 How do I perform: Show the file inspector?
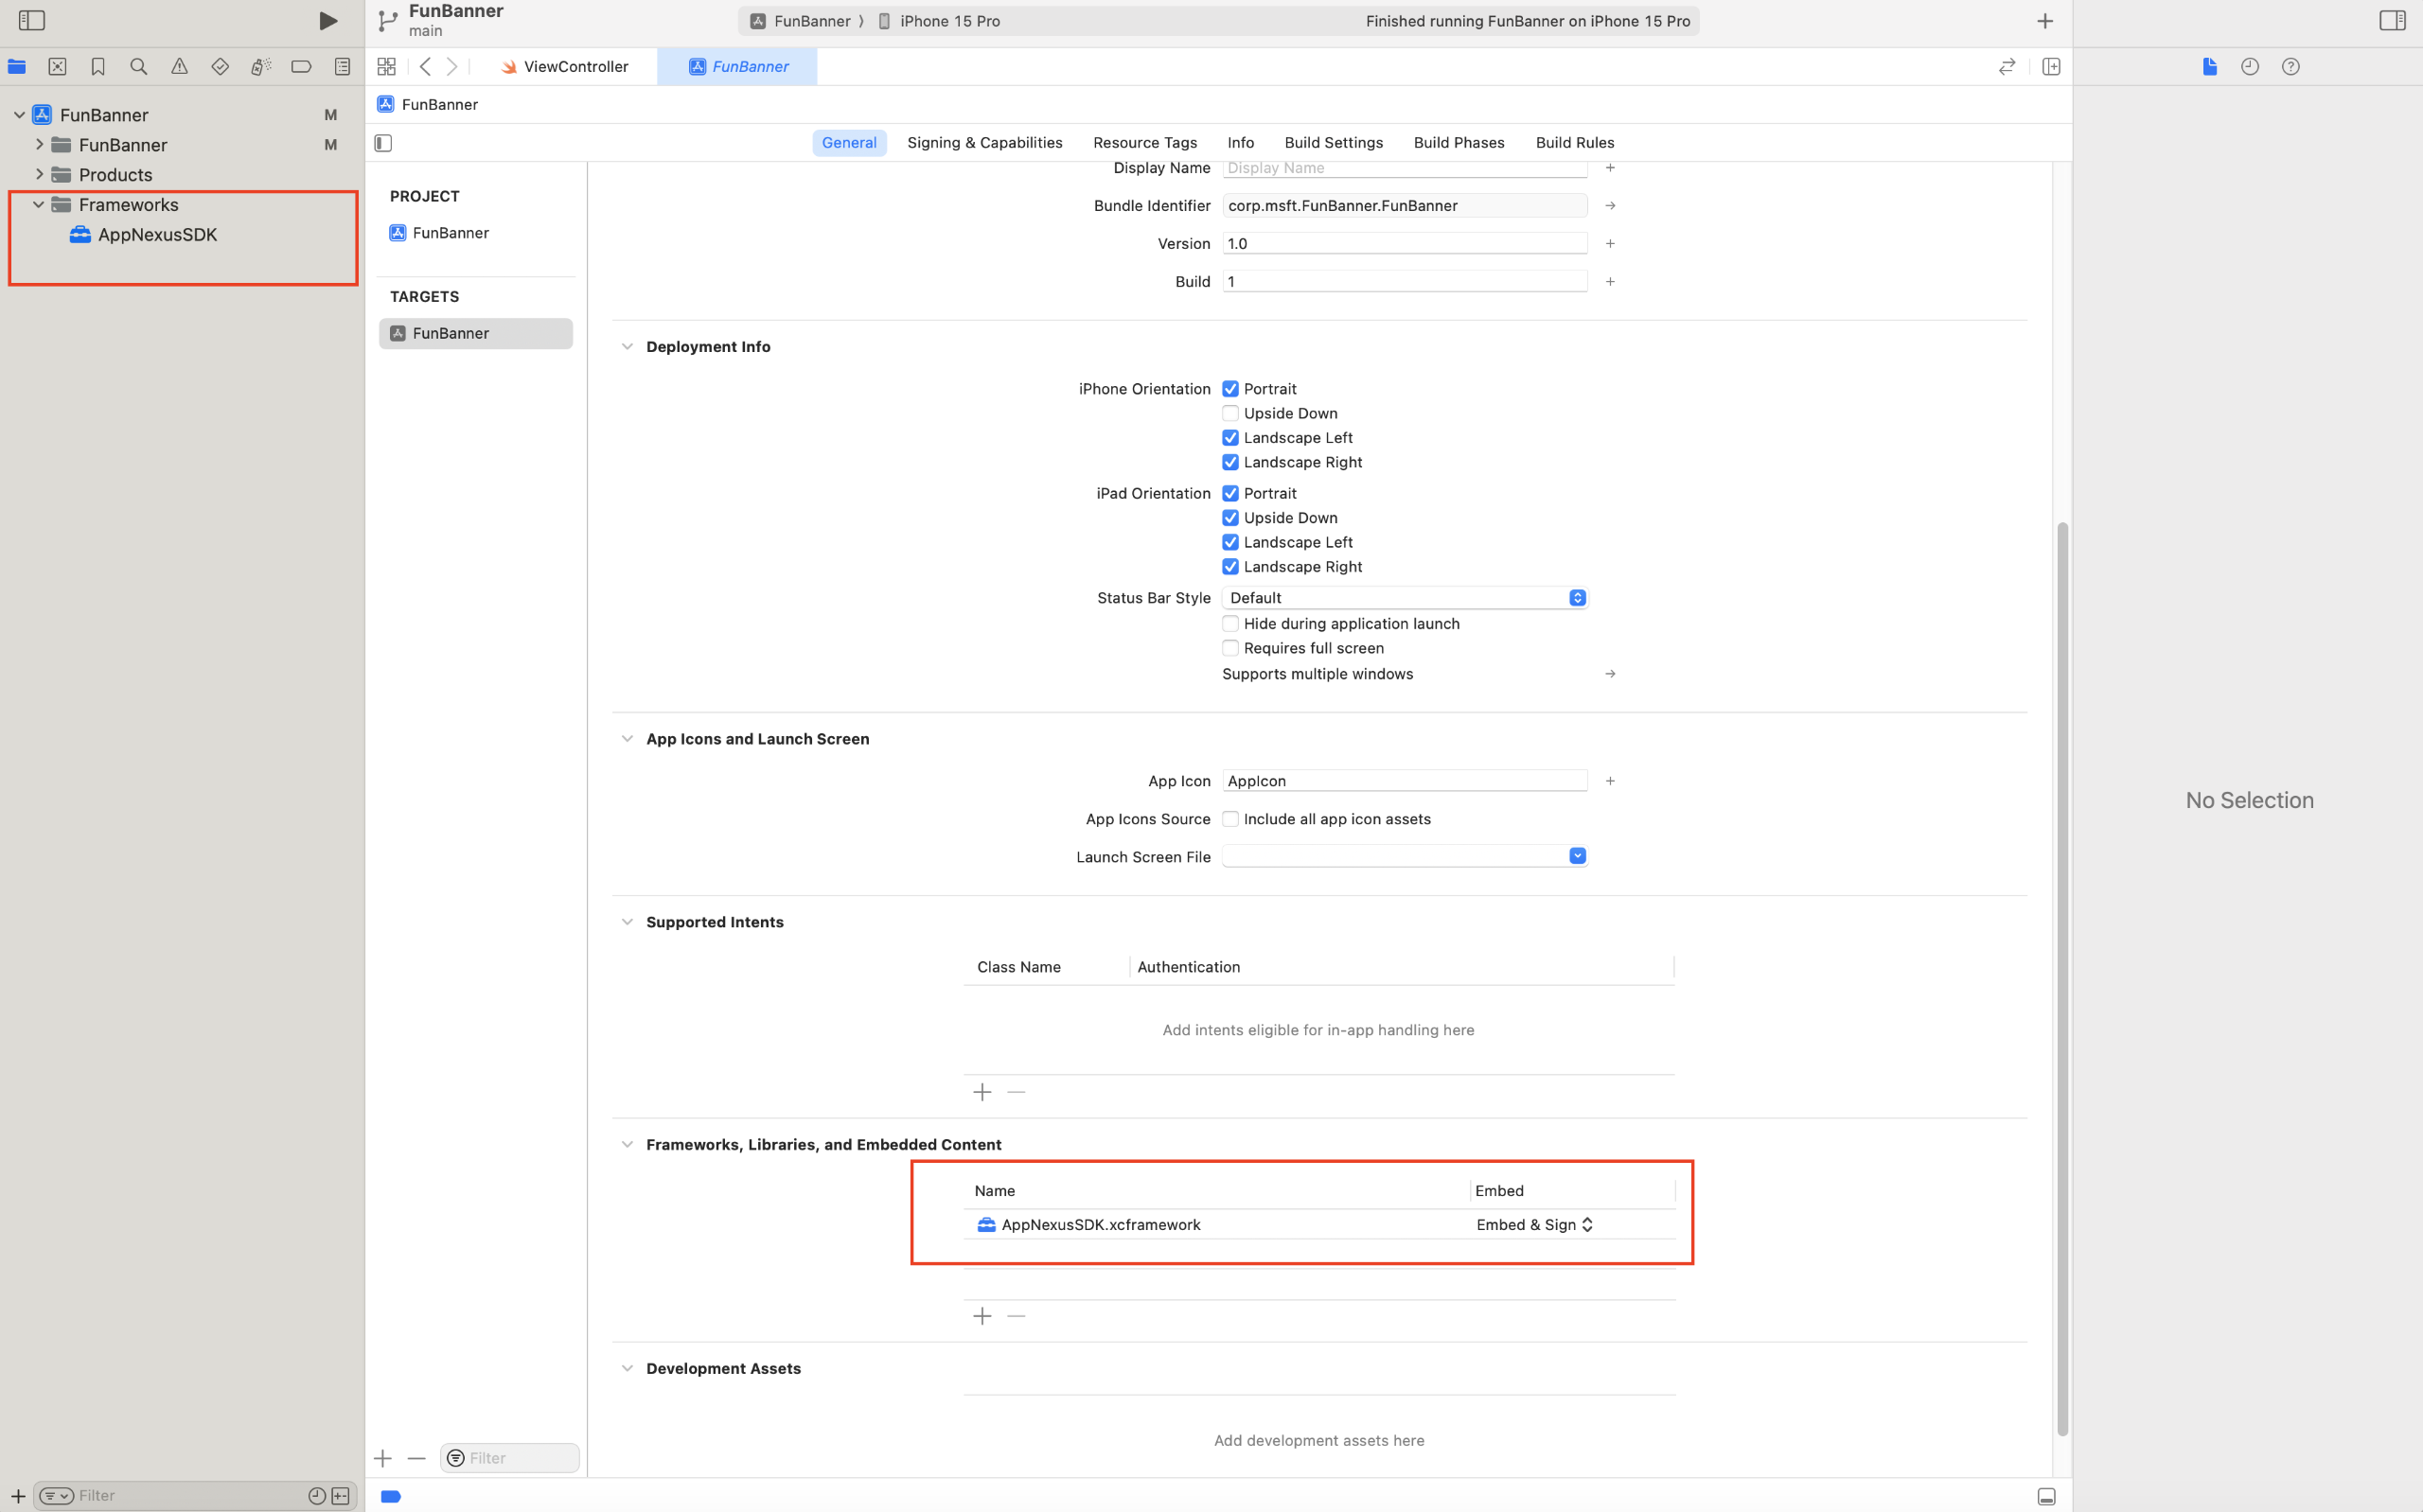2209,66
